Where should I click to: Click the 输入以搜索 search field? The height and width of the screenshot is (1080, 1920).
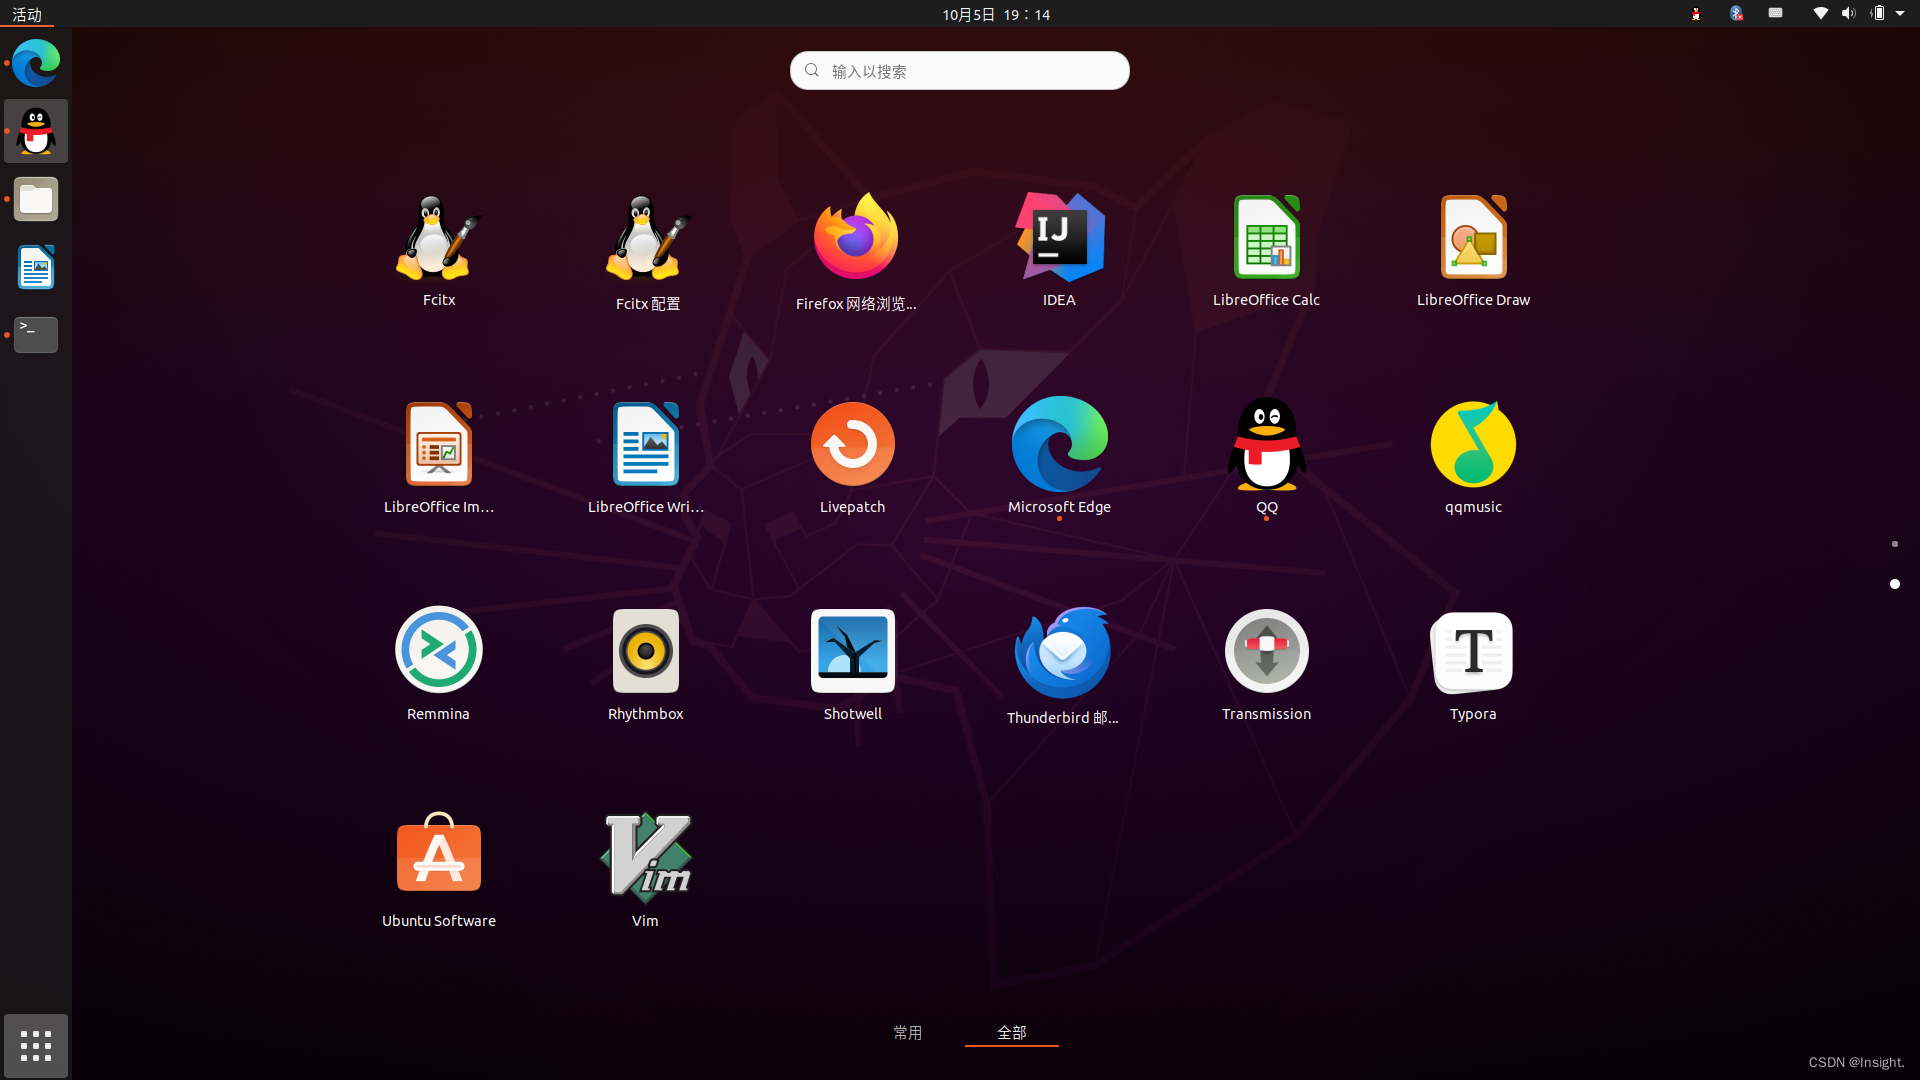[960, 71]
